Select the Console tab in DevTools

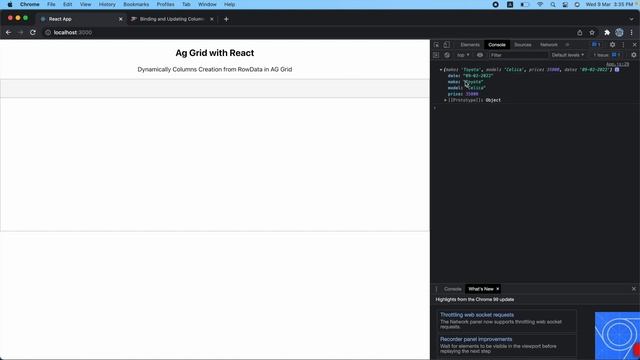(x=497, y=44)
